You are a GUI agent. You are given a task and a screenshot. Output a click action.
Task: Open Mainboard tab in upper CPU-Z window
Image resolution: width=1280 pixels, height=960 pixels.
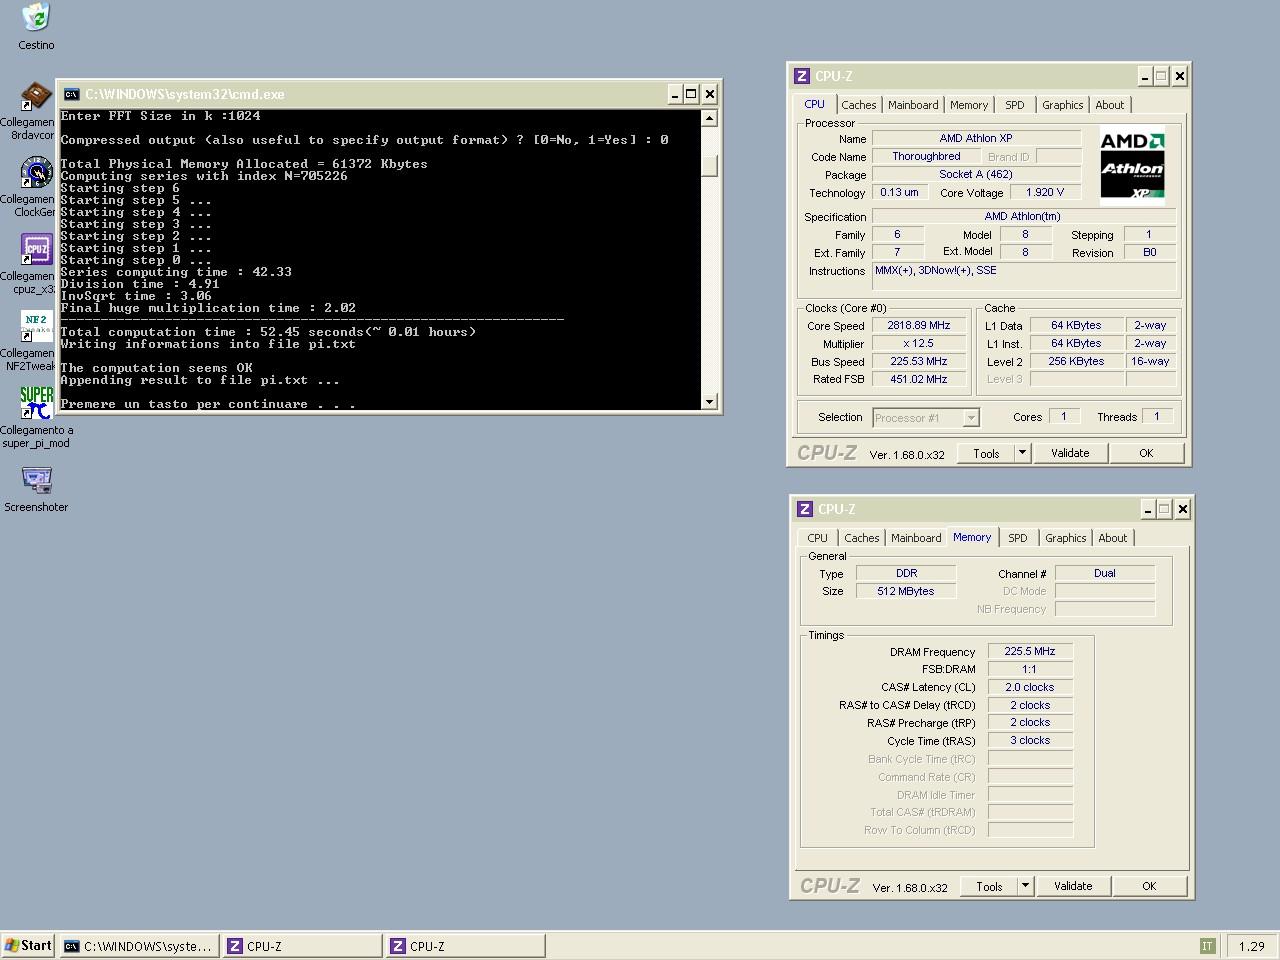point(913,105)
